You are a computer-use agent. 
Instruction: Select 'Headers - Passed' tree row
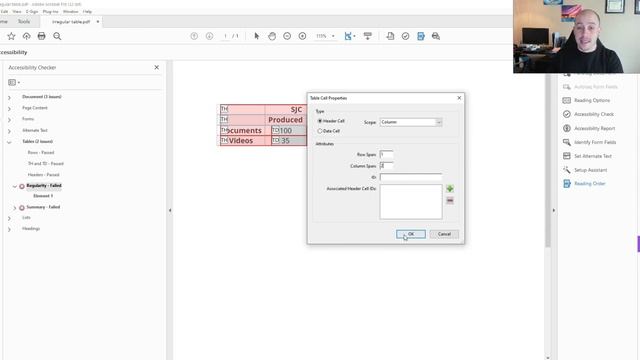click(x=43, y=175)
